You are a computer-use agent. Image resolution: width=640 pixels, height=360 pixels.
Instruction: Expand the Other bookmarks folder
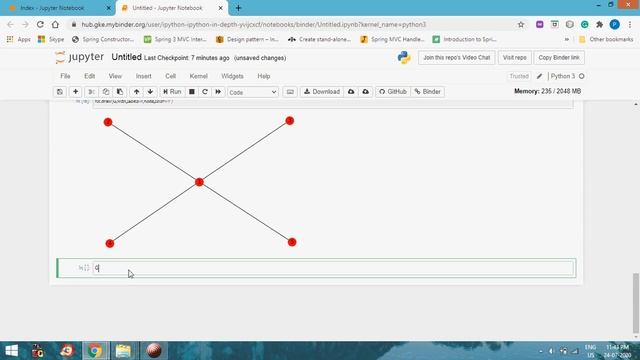click(606, 39)
